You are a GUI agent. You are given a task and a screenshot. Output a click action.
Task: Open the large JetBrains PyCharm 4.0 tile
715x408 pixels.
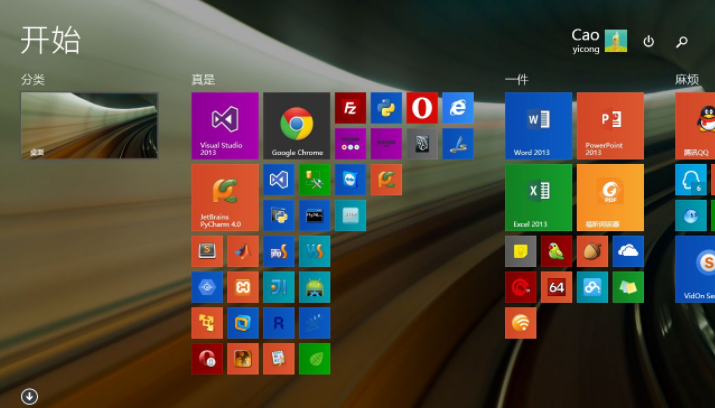click(225, 197)
